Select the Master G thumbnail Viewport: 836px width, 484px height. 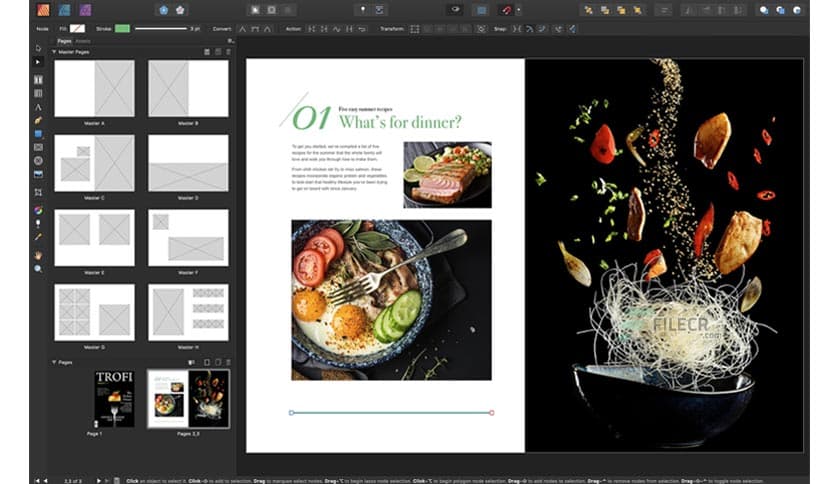(x=94, y=312)
